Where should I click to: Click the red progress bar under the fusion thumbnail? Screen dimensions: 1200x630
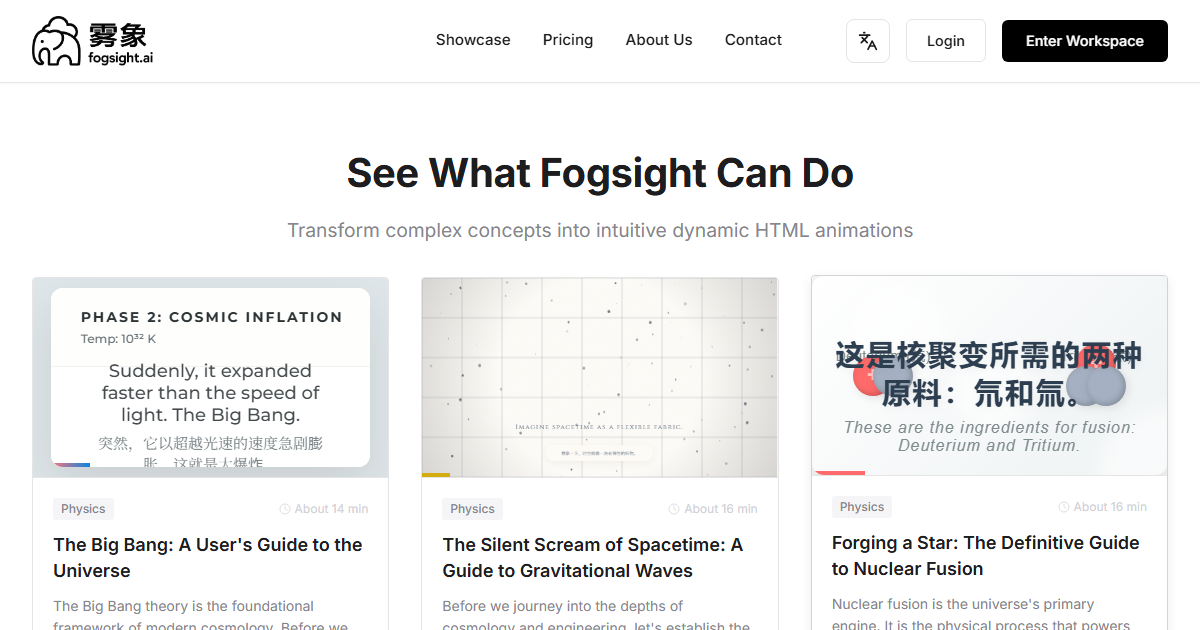tap(839, 473)
